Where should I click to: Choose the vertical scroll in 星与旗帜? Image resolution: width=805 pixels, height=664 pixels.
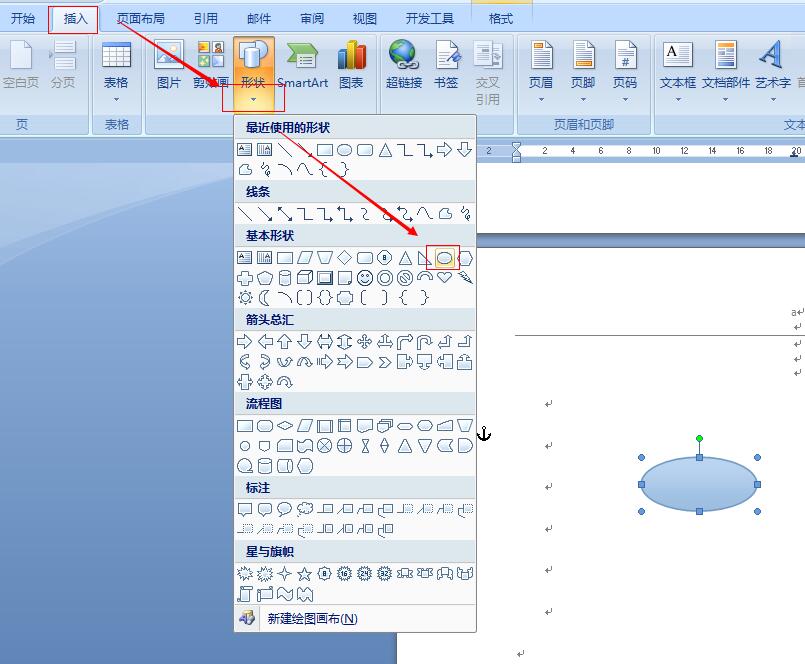point(245,594)
